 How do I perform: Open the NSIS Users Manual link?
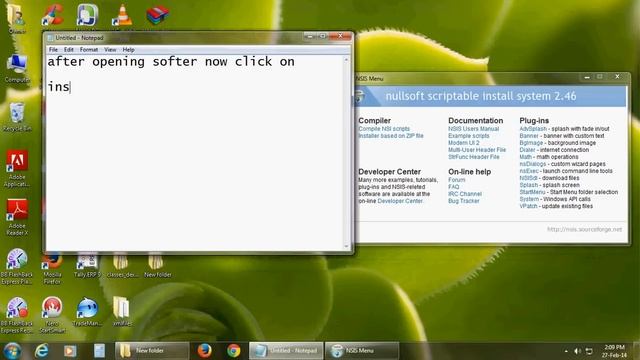[473, 129]
